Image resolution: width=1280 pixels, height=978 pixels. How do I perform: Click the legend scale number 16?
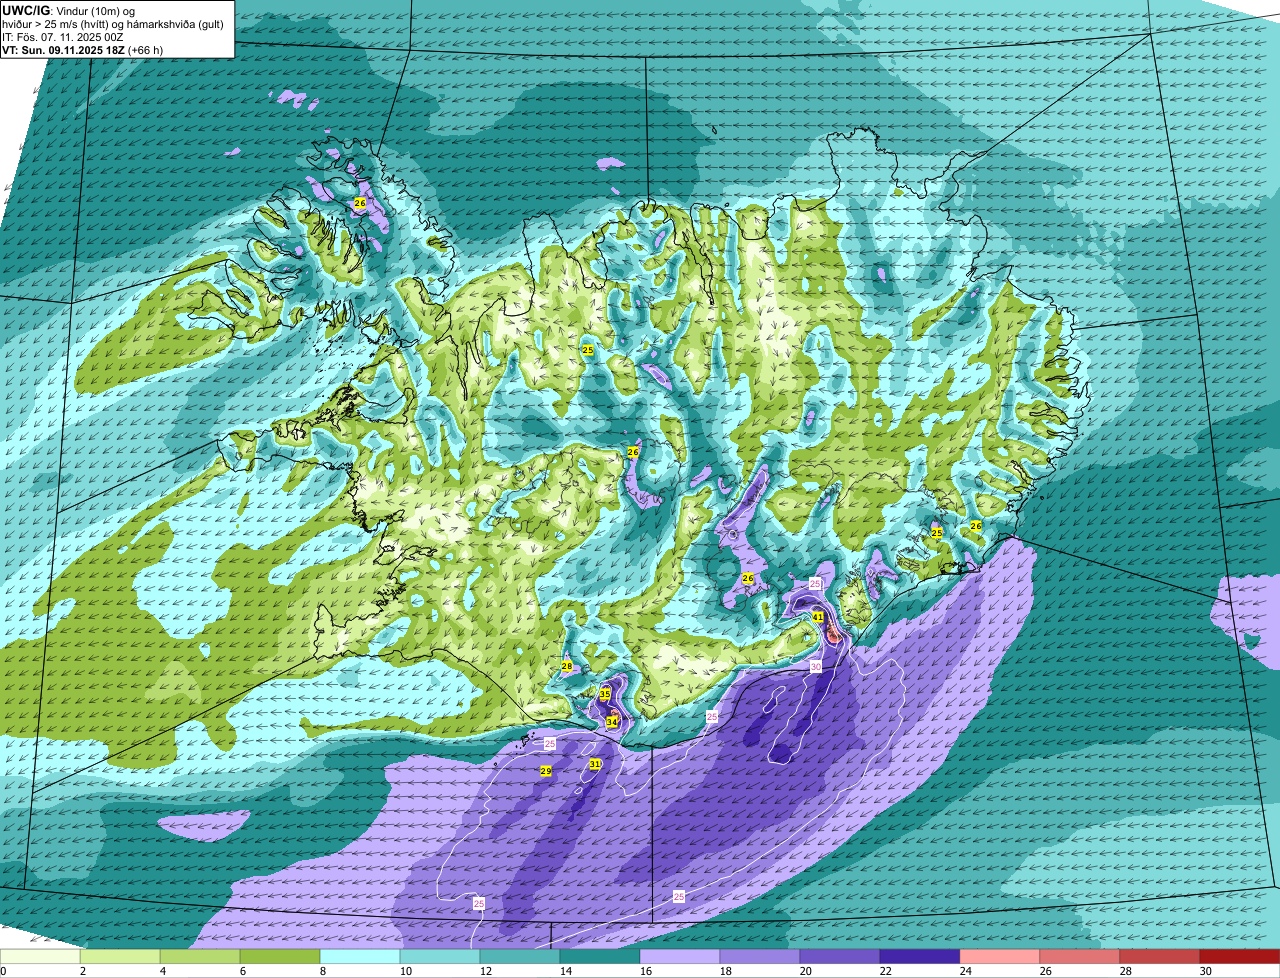coord(645,971)
